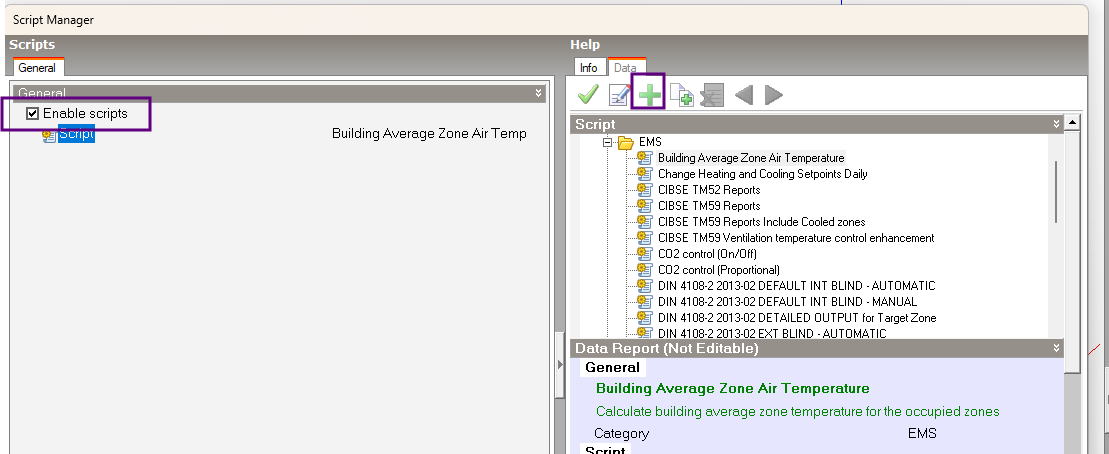Select CO2 control (On/Off) script
Screen dimensions: 1109x454
[708, 253]
